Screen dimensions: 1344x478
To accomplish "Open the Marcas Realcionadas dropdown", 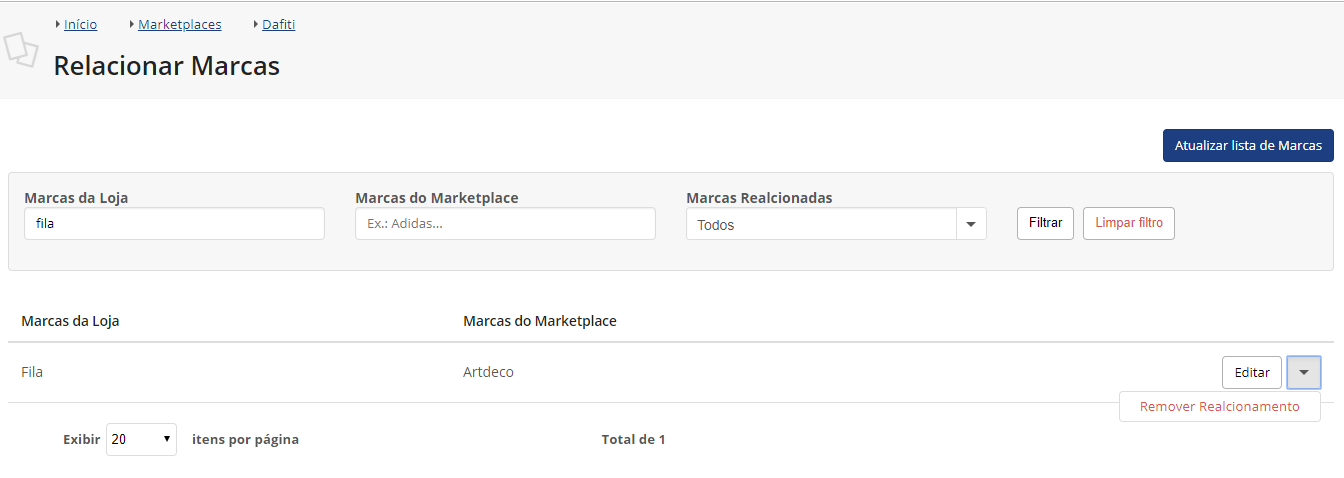I will pos(836,224).
